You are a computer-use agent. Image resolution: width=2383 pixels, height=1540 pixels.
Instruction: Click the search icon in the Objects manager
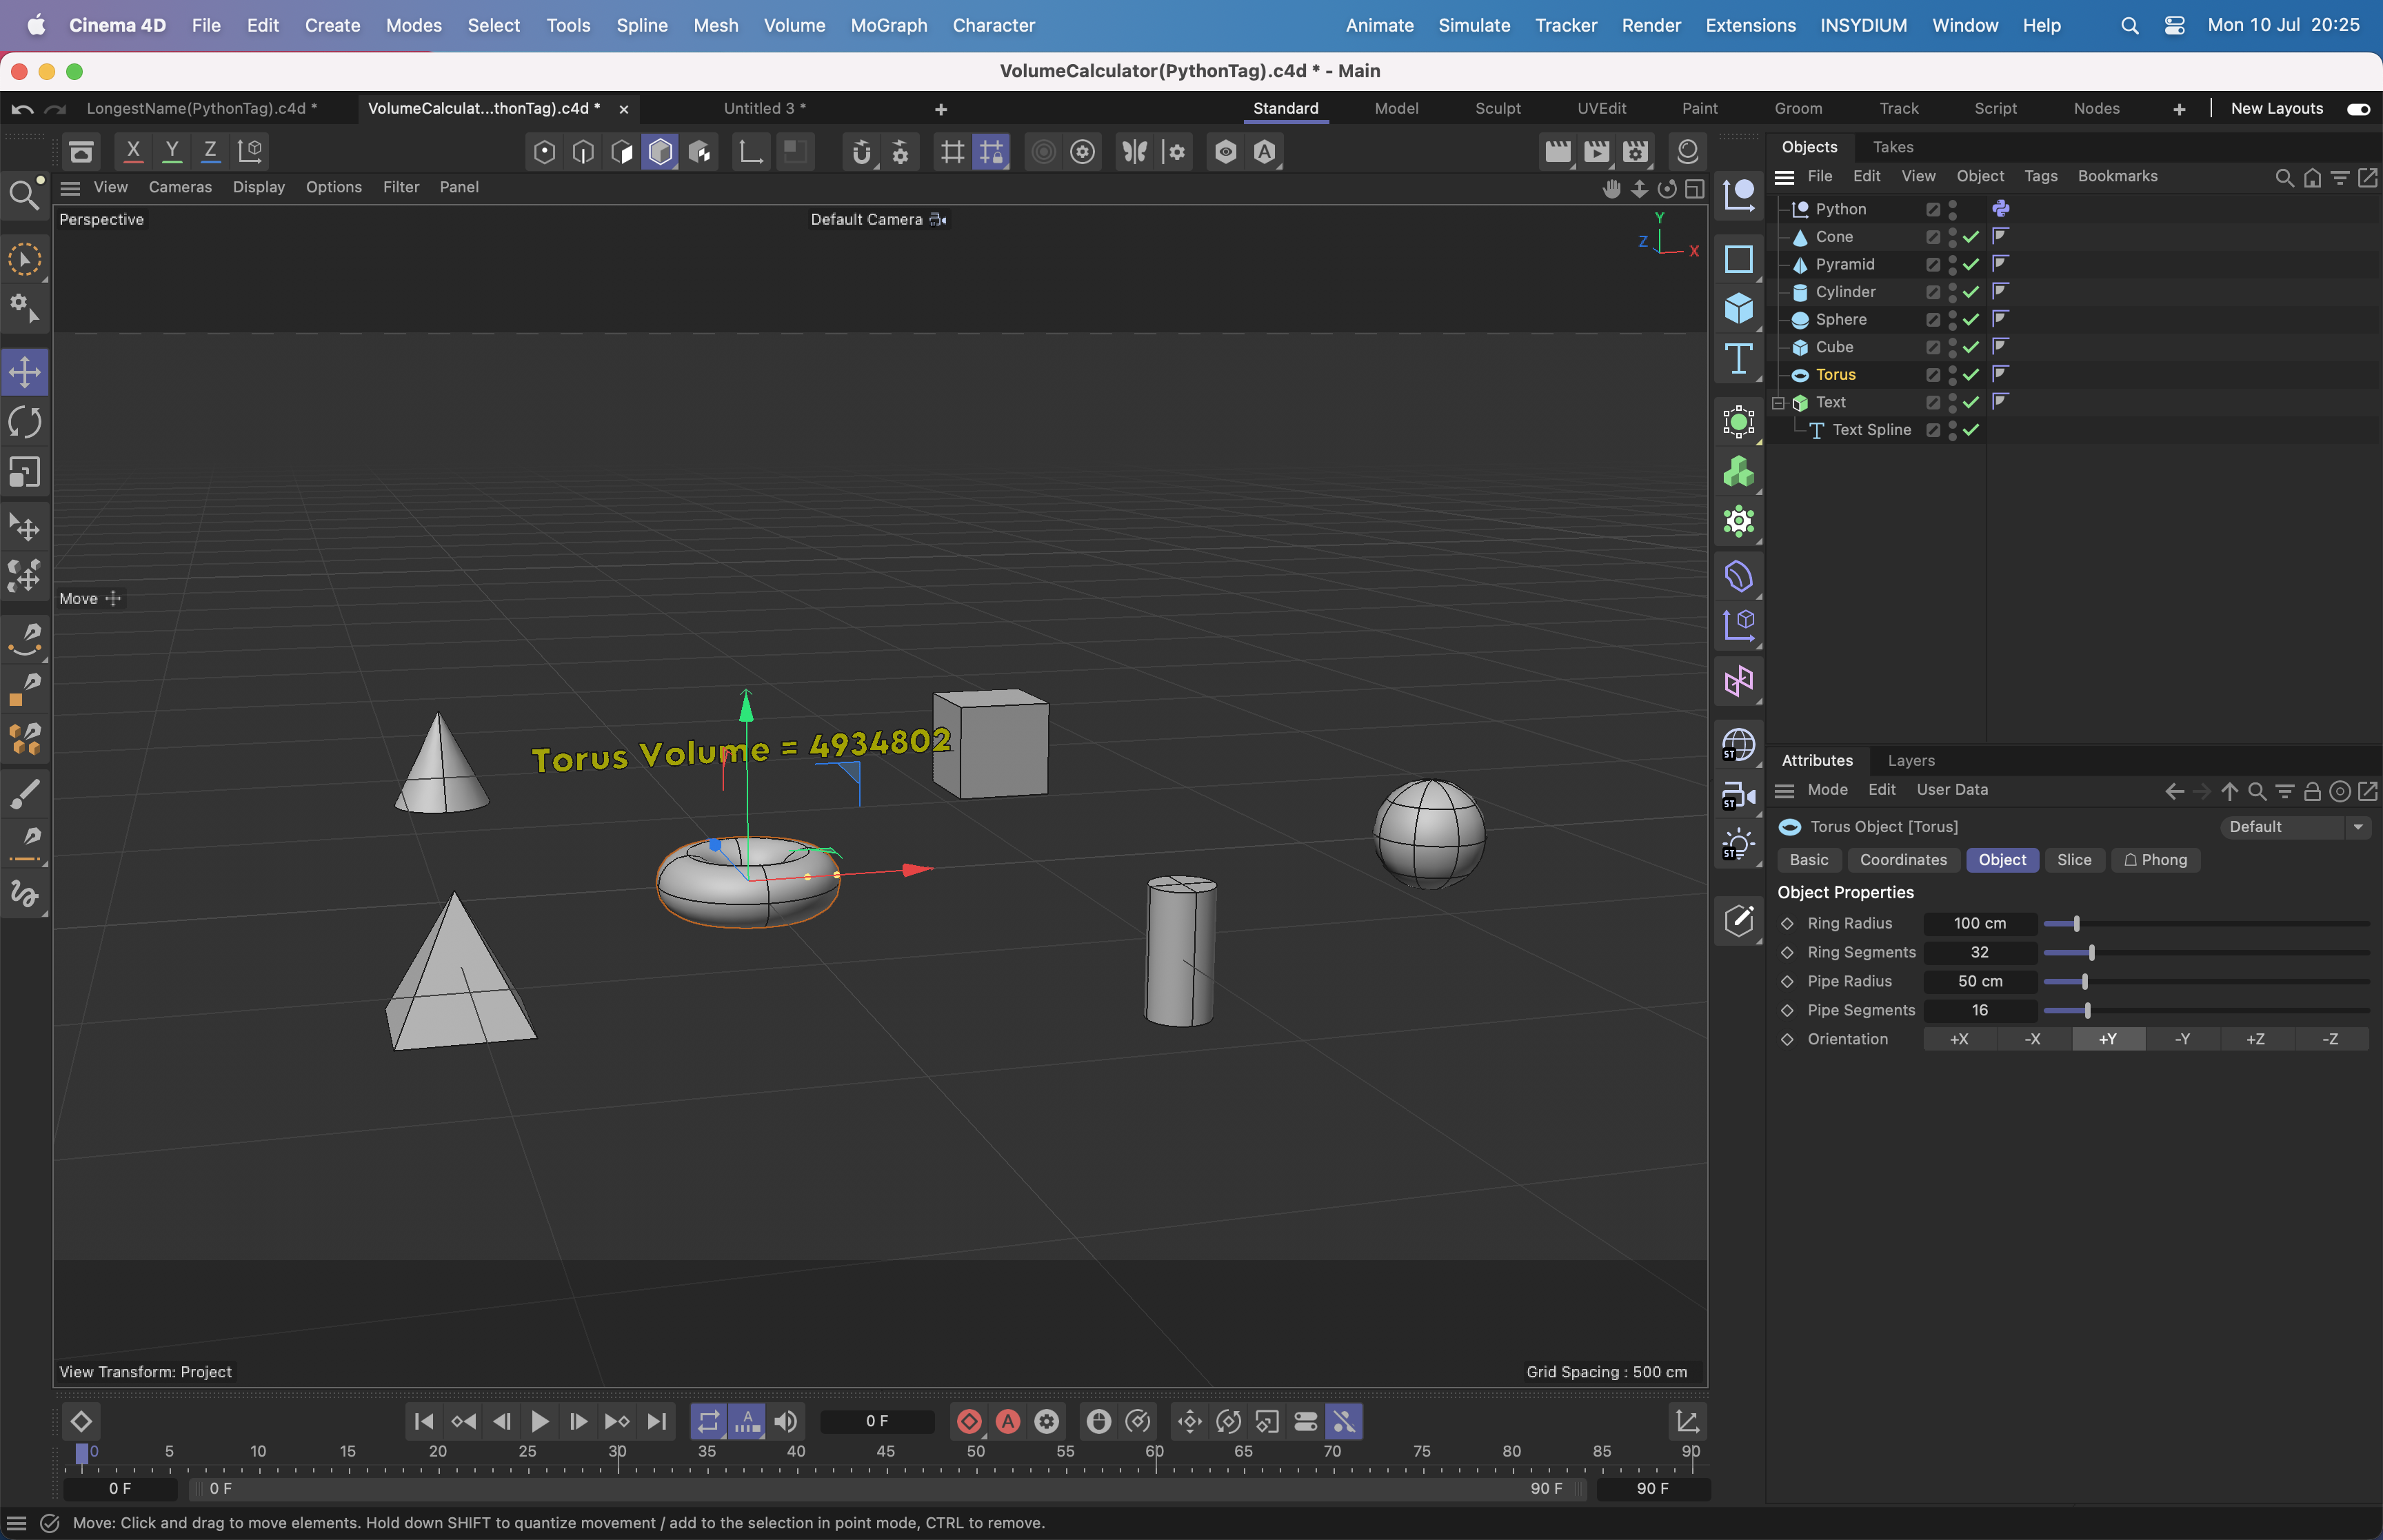coord(2284,177)
